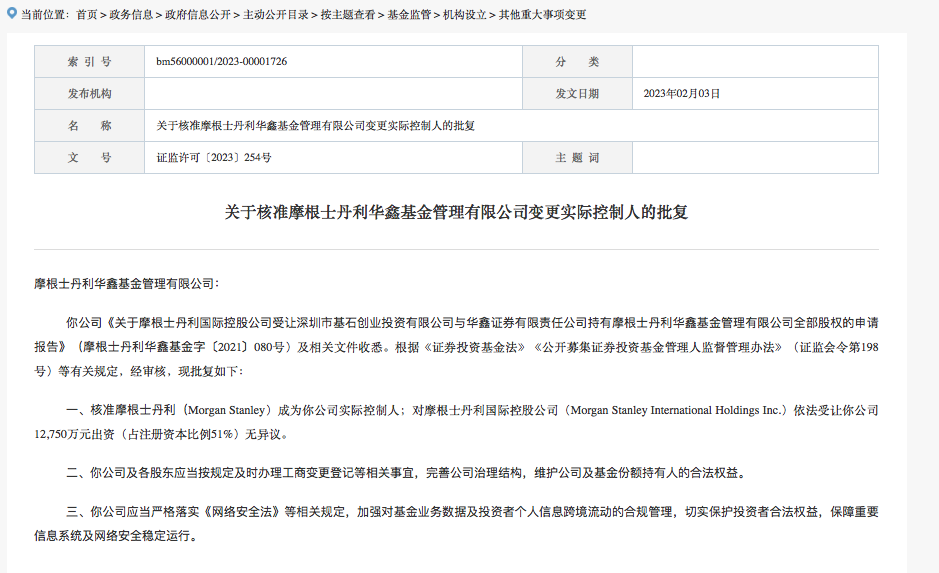
Task: Select the date 2023年02月03日
Action: click(681, 93)
